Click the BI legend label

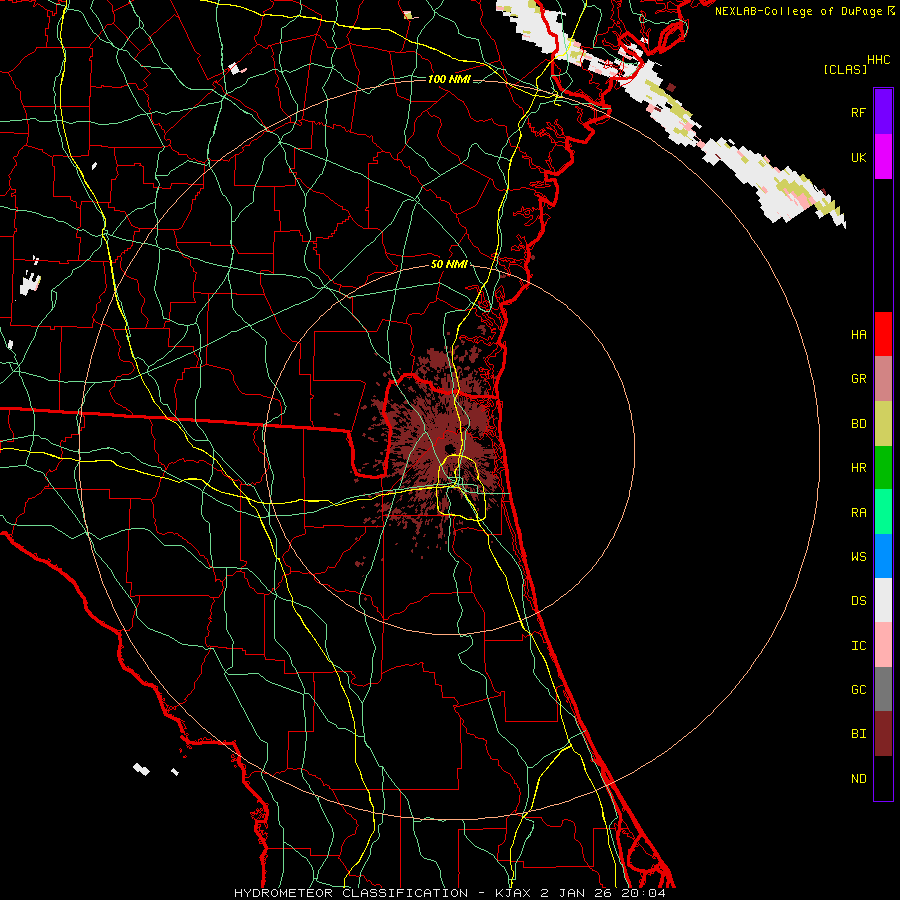click(859, 734)
